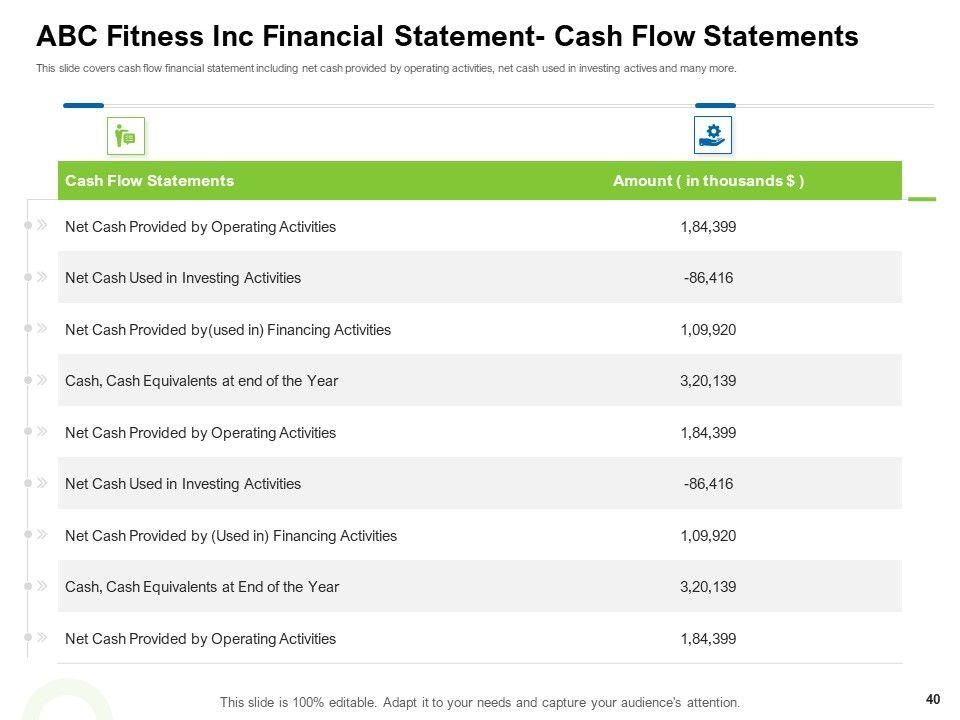Click chevron bullet beside first Investing Activities row

tap(42, 277)
